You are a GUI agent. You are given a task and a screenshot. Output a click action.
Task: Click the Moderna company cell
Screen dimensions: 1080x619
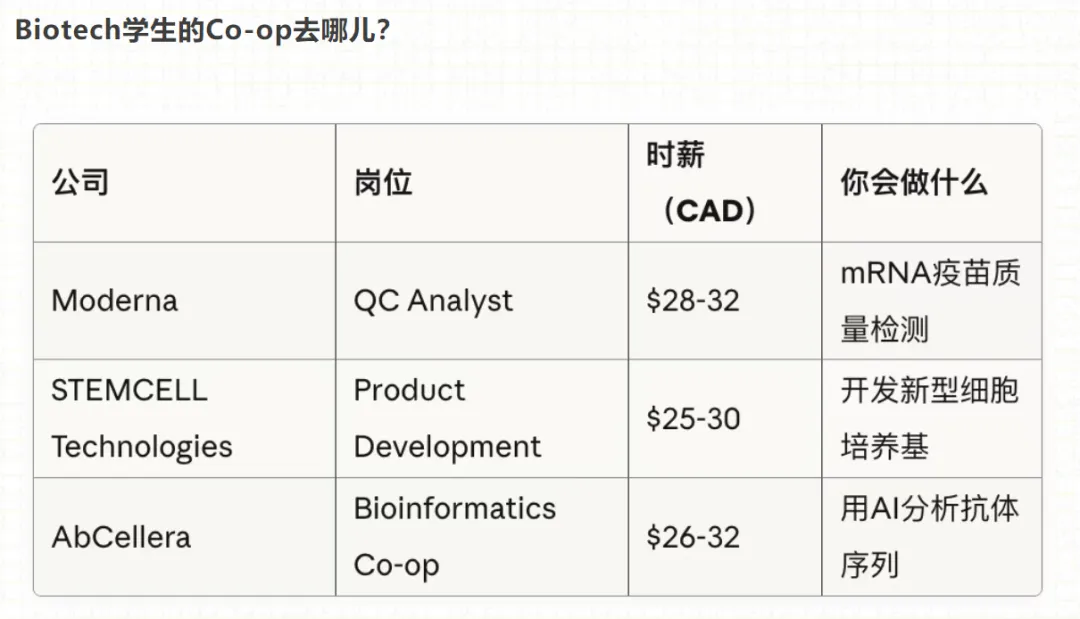114,301
